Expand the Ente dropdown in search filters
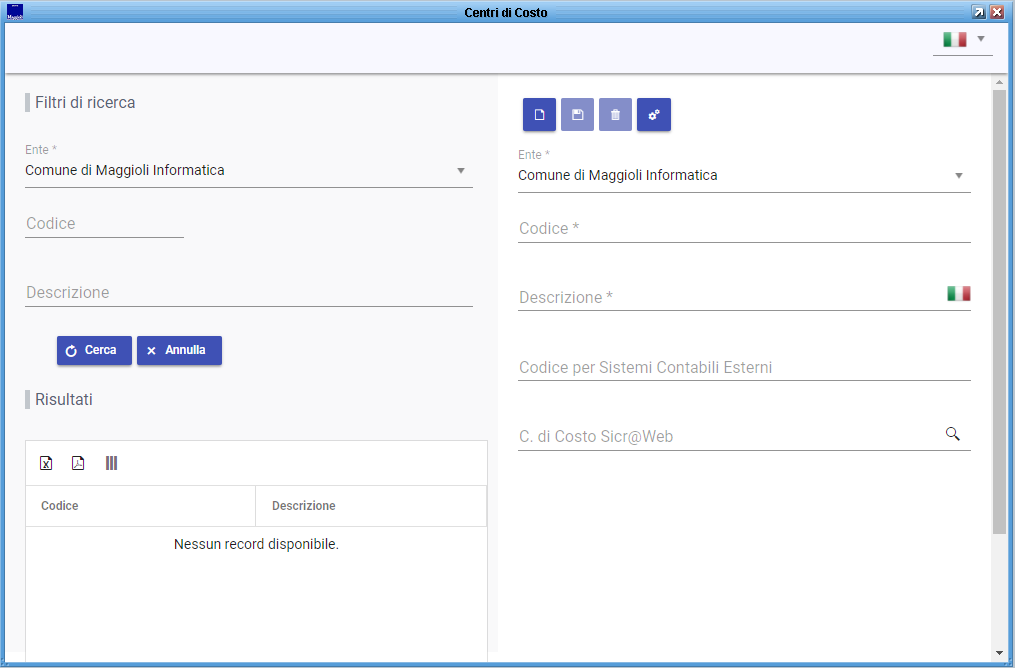The image size is (1015, 668). pyautogui.click(x=461, y=170)
